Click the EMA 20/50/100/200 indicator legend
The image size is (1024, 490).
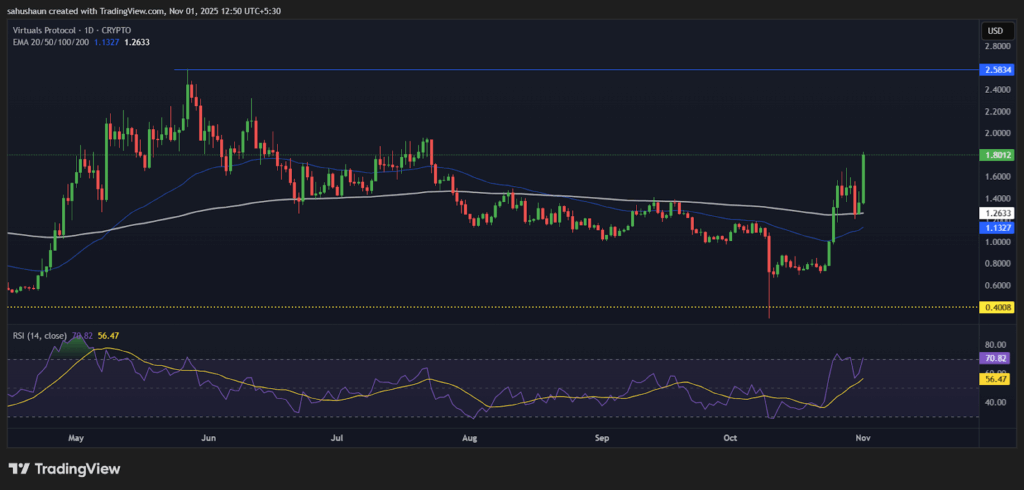pyautogui.click(x=50, y=42)
